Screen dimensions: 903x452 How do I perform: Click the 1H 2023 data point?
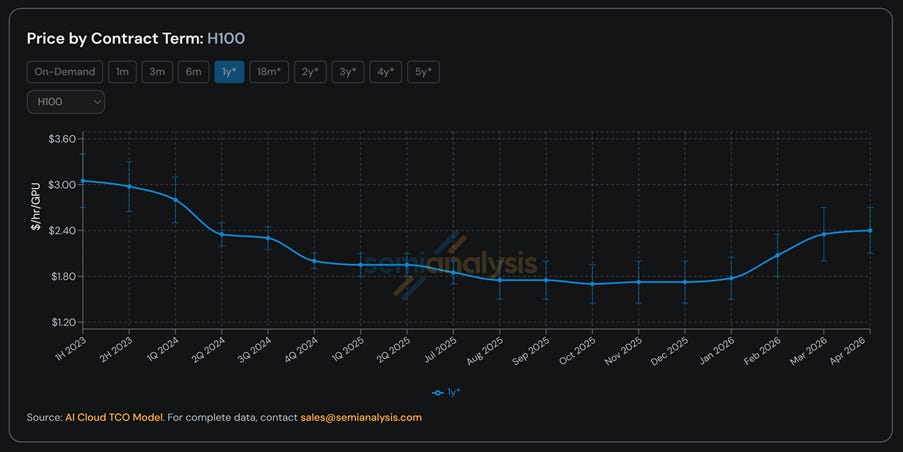[83, 181]
